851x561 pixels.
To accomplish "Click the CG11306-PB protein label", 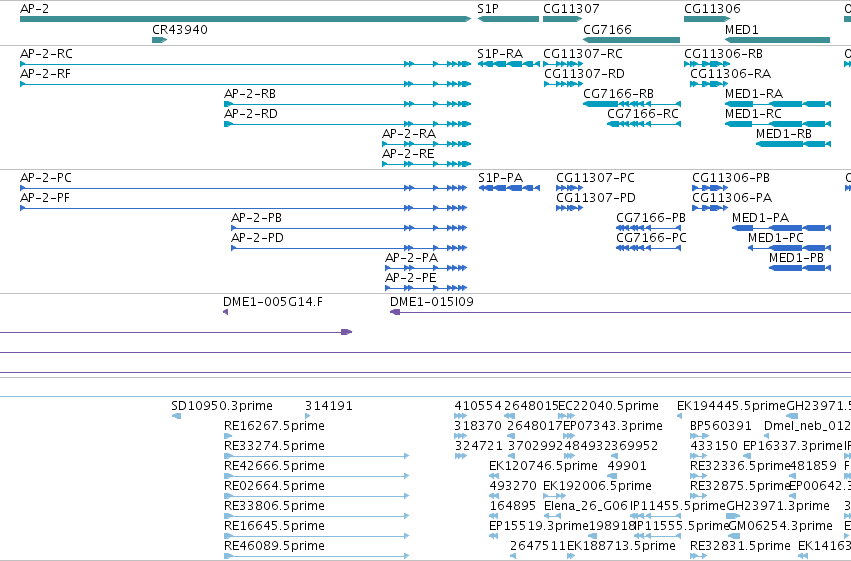I will pos(731,178).
